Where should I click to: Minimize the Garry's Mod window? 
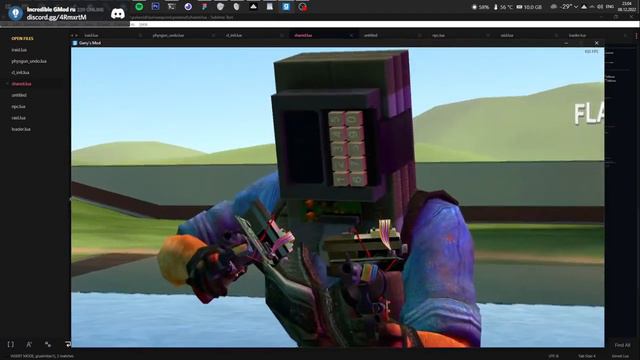click(566, 43)
